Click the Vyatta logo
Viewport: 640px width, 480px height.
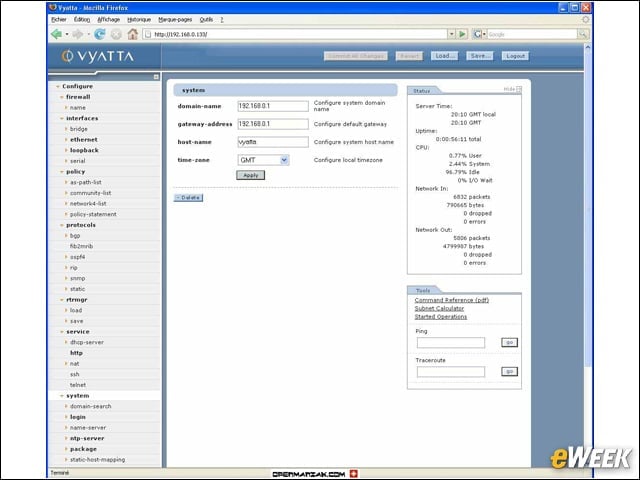[x=98, y=56]
